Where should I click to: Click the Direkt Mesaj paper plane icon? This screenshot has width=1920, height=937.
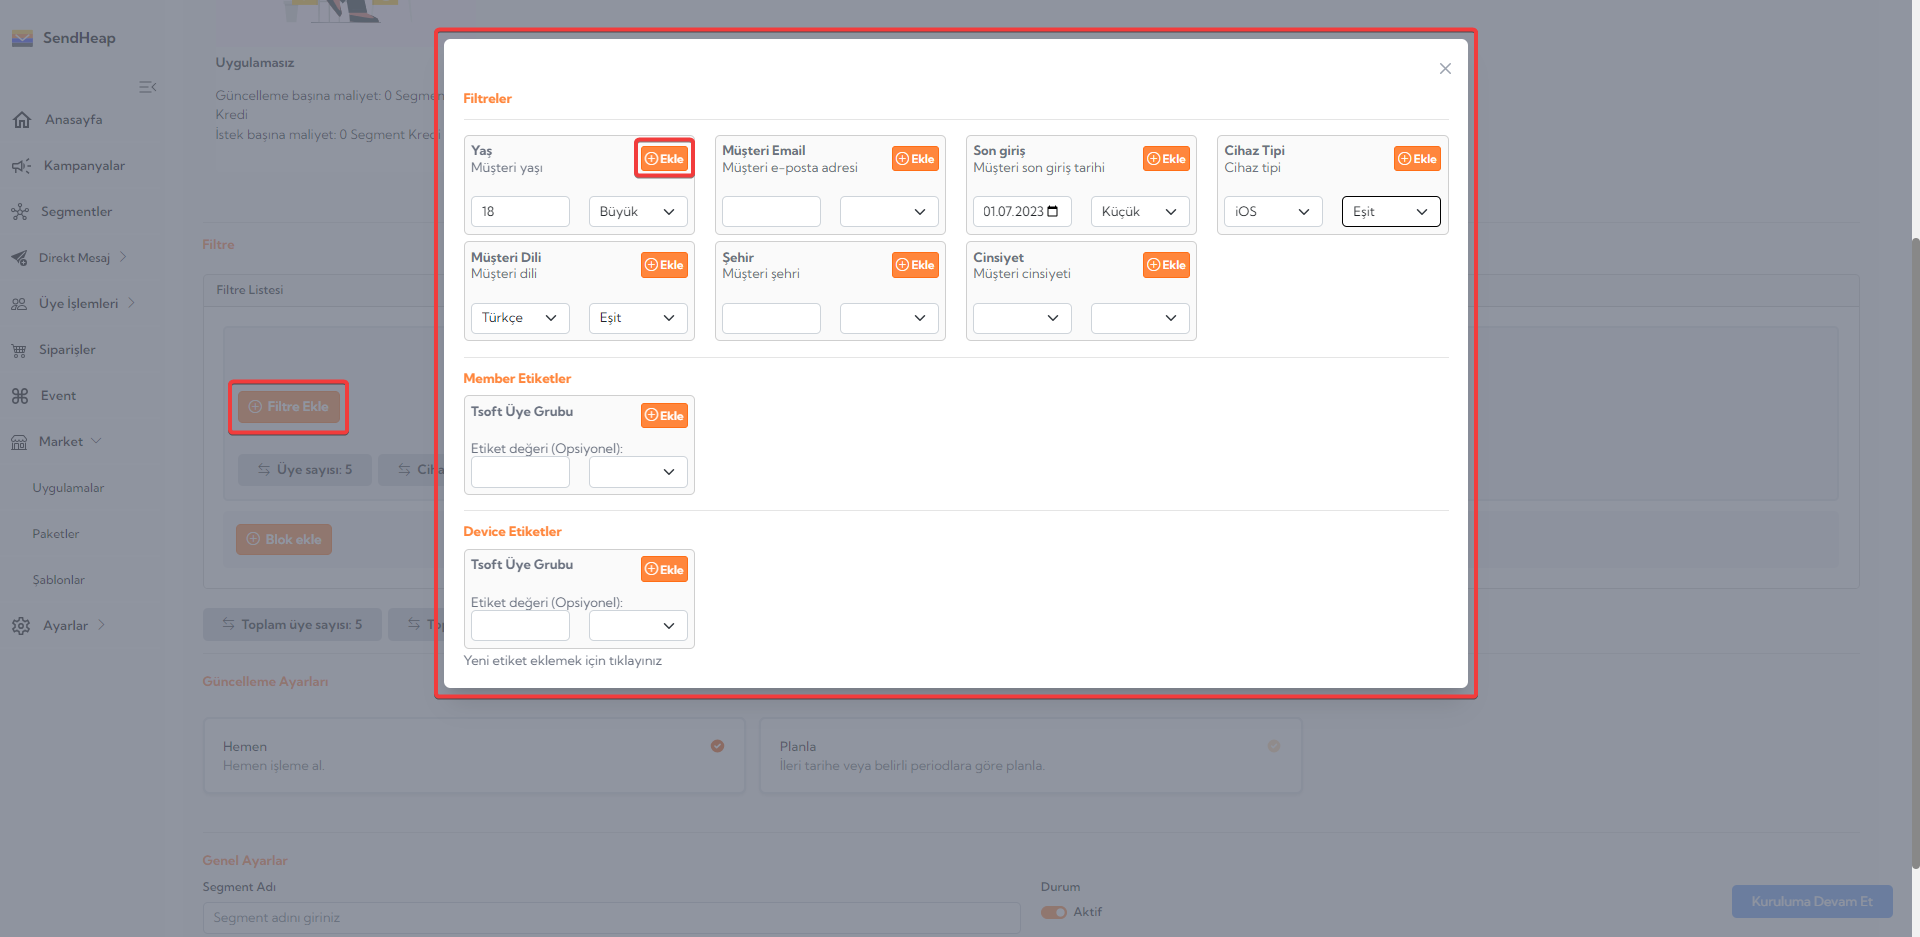(20, 258)
